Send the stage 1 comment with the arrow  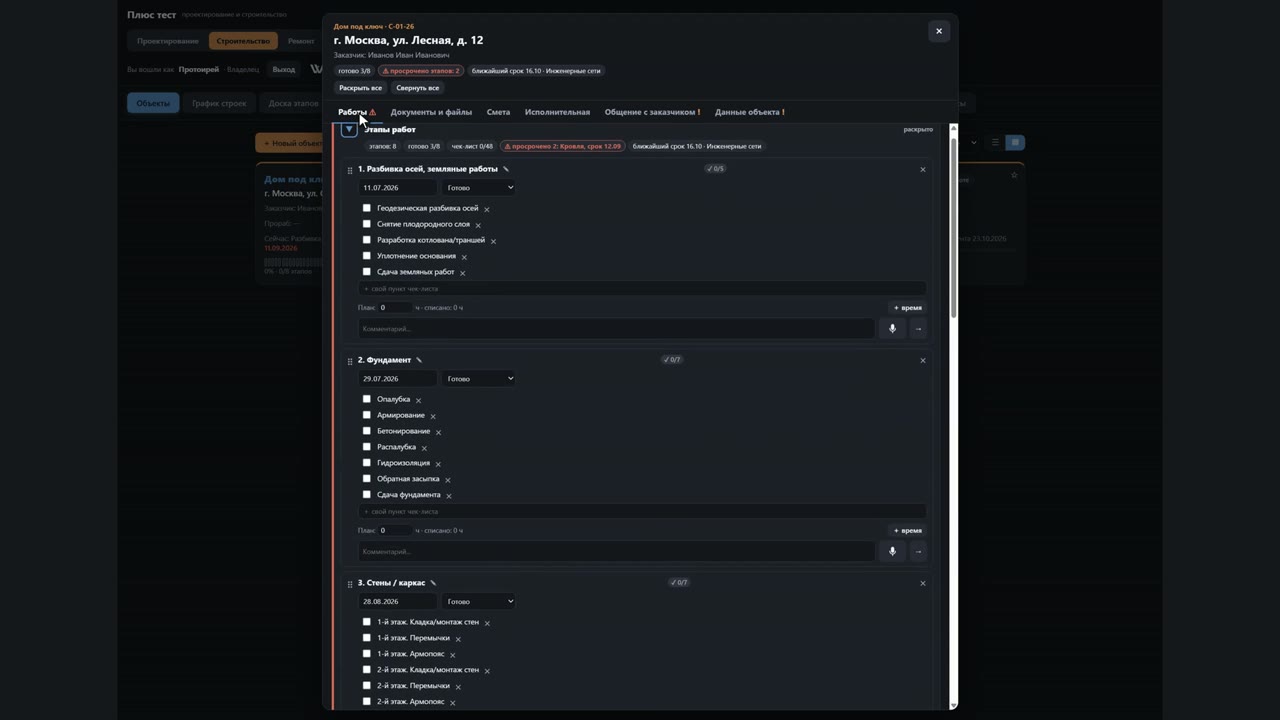[918, 328]
